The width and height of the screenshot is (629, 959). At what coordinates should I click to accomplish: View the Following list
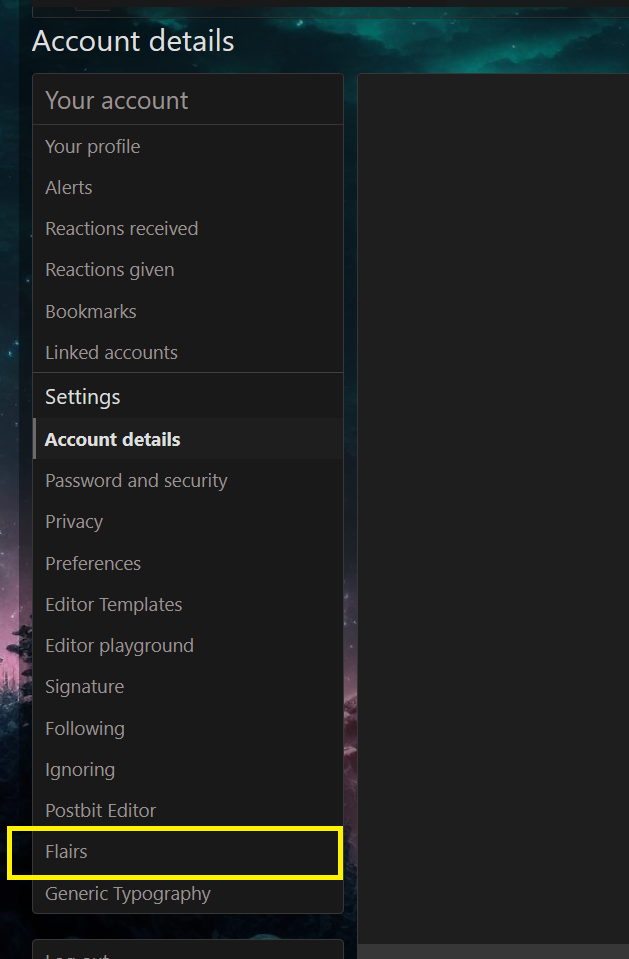(188, 728)
